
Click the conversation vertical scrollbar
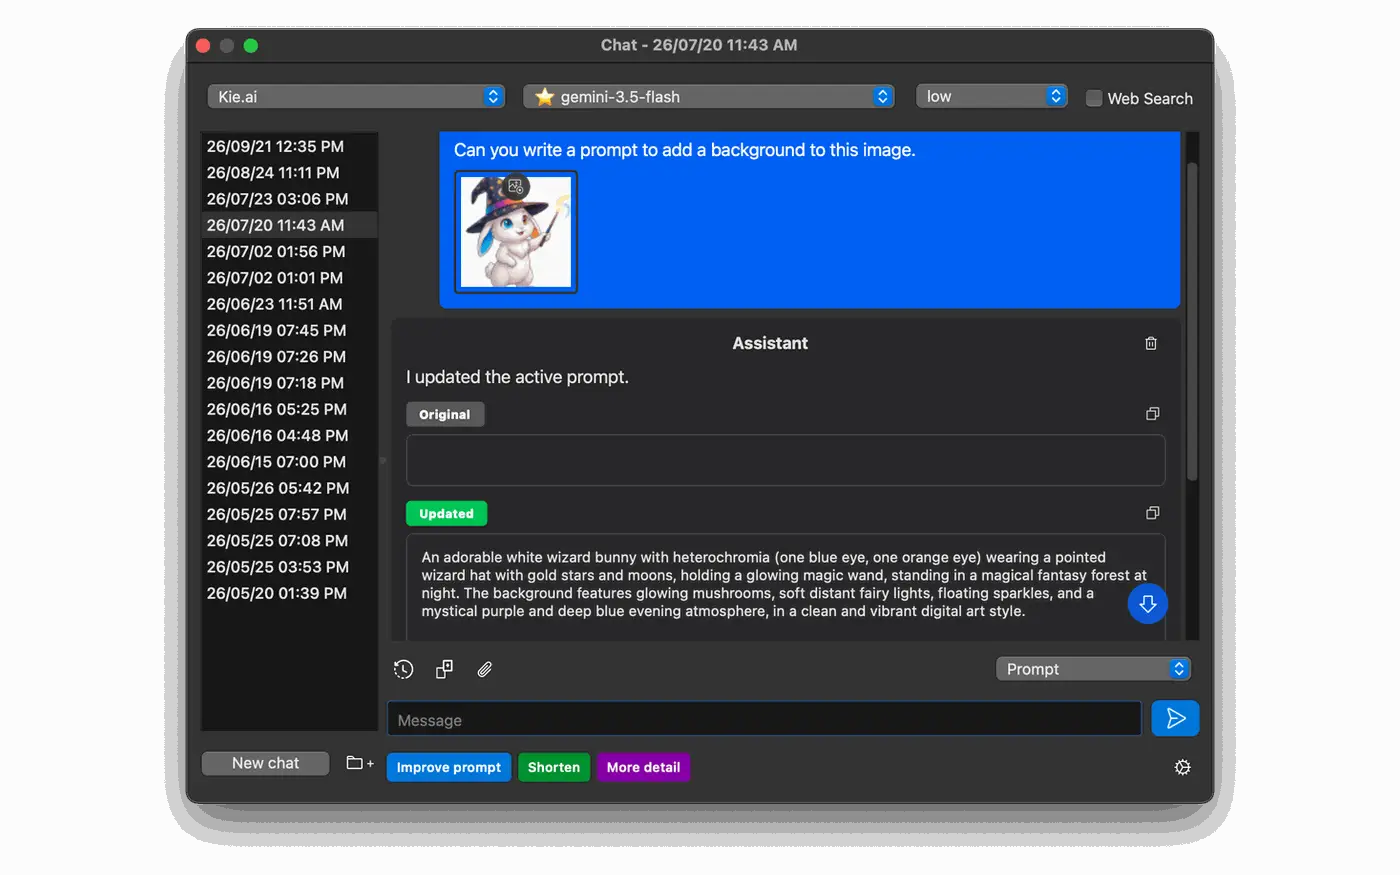pos(1191,320)
